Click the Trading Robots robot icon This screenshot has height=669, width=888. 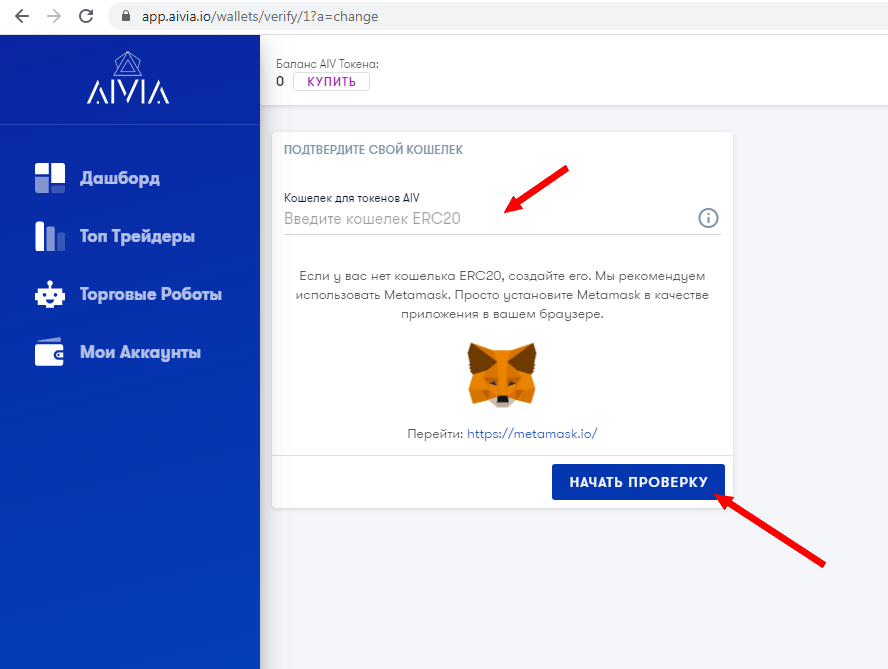point(50,294)
